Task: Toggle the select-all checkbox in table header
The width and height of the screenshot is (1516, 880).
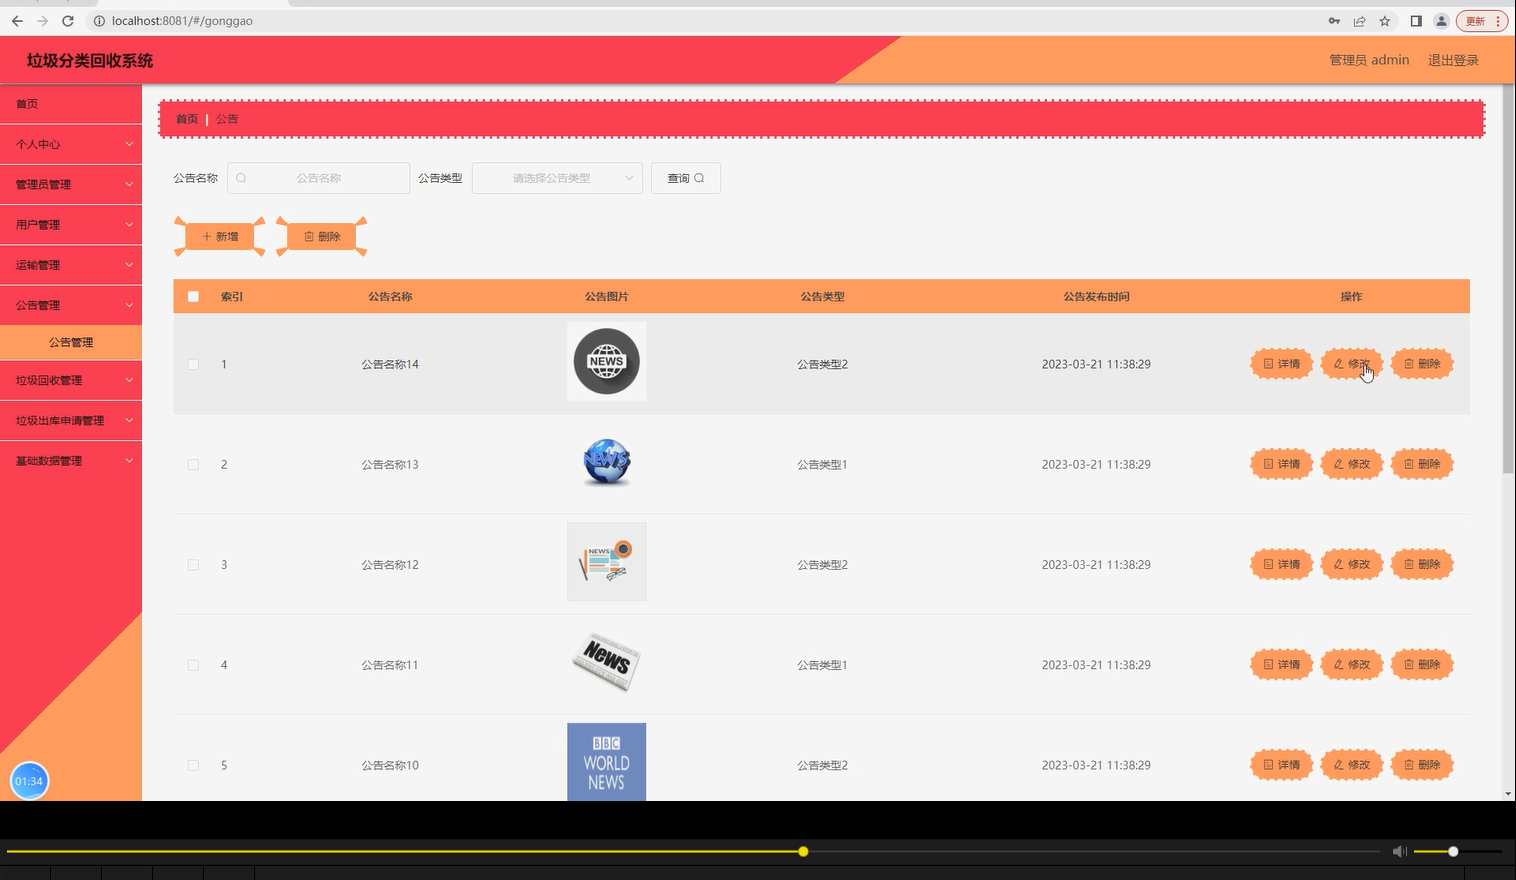Action: coord(193,296)
